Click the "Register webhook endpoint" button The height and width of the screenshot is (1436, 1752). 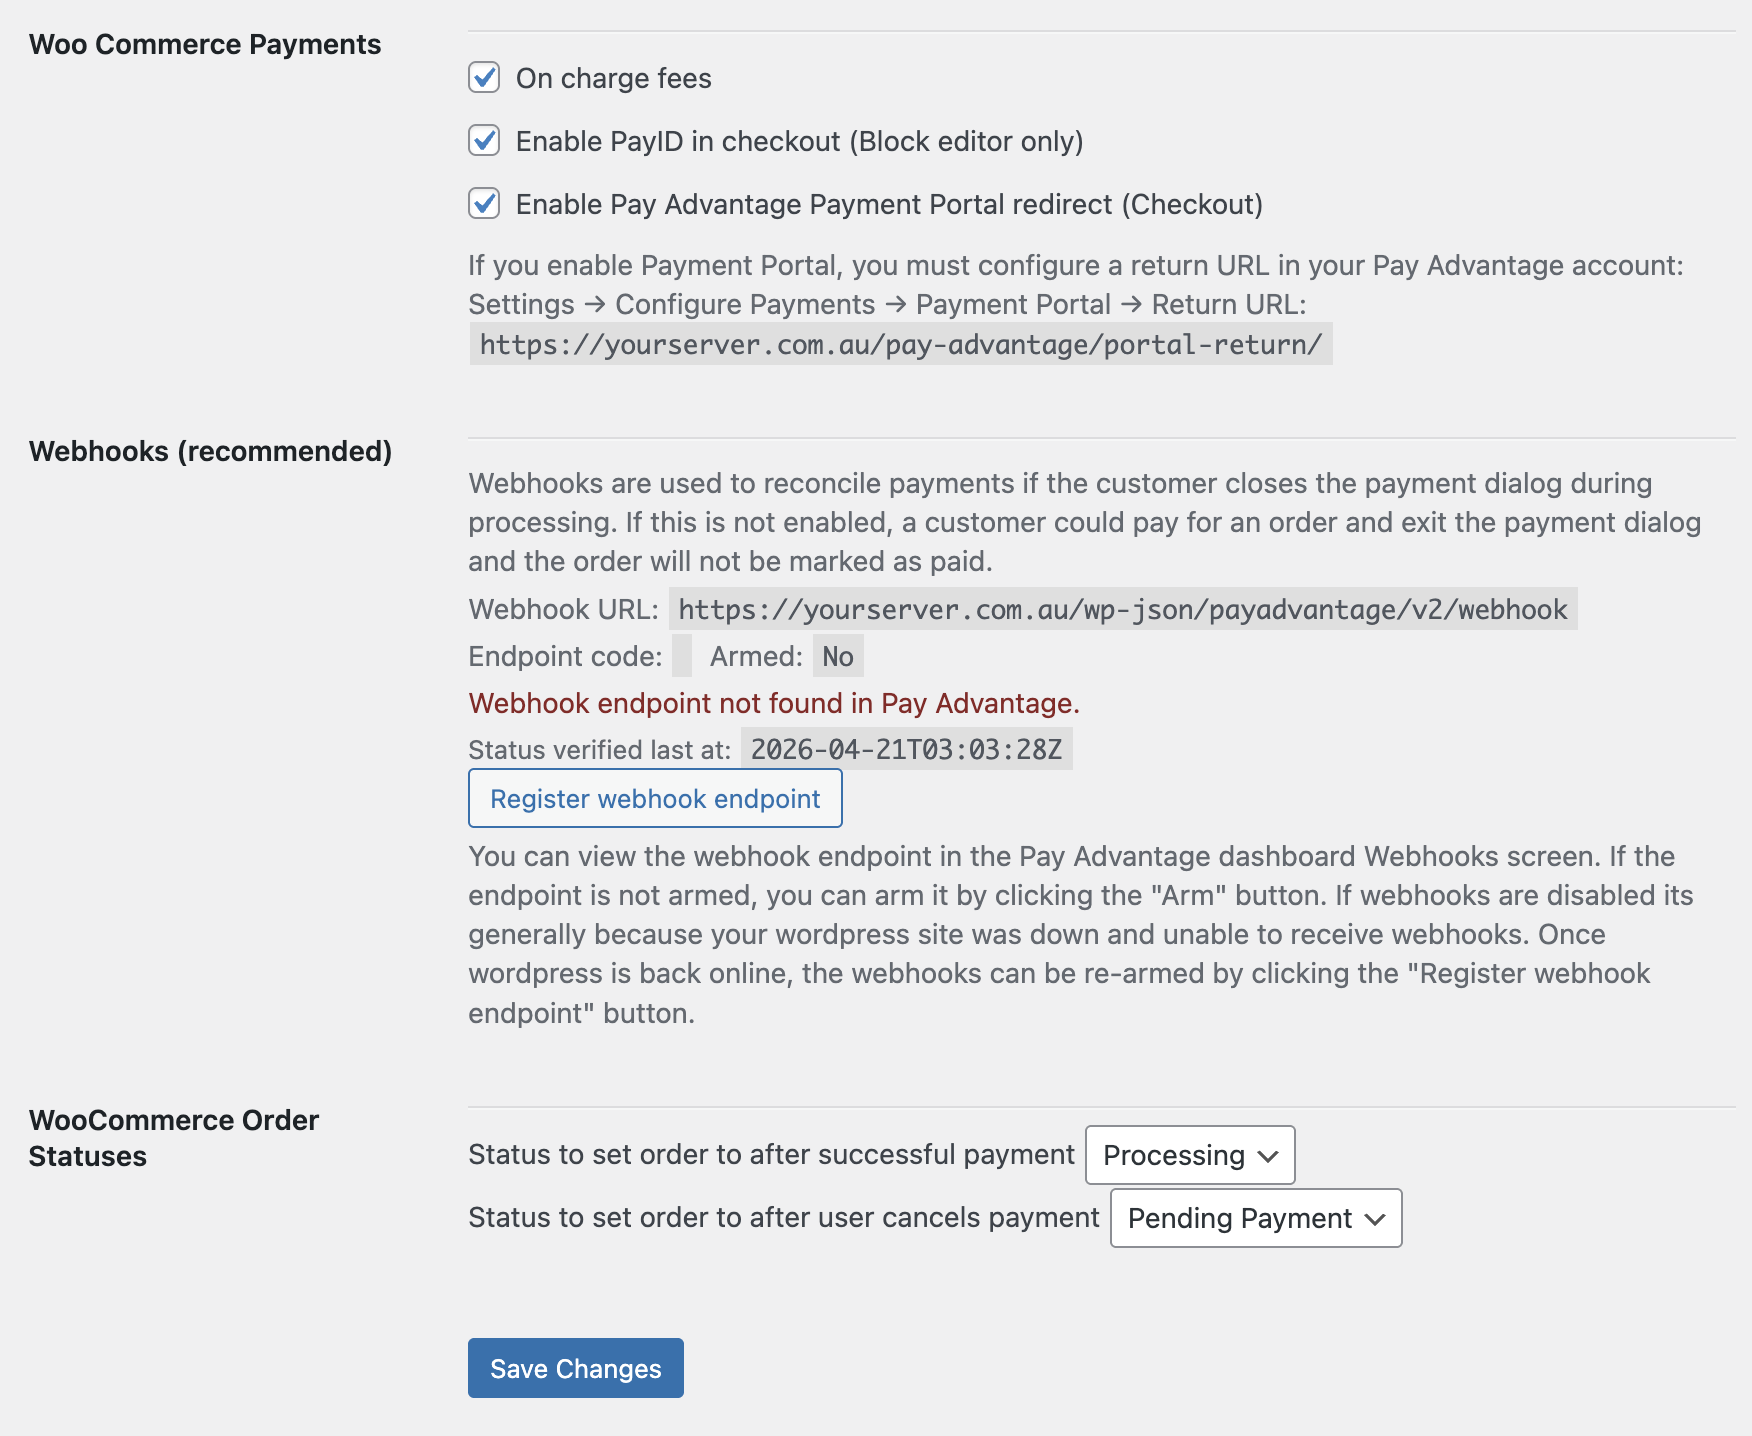point(654,798)
